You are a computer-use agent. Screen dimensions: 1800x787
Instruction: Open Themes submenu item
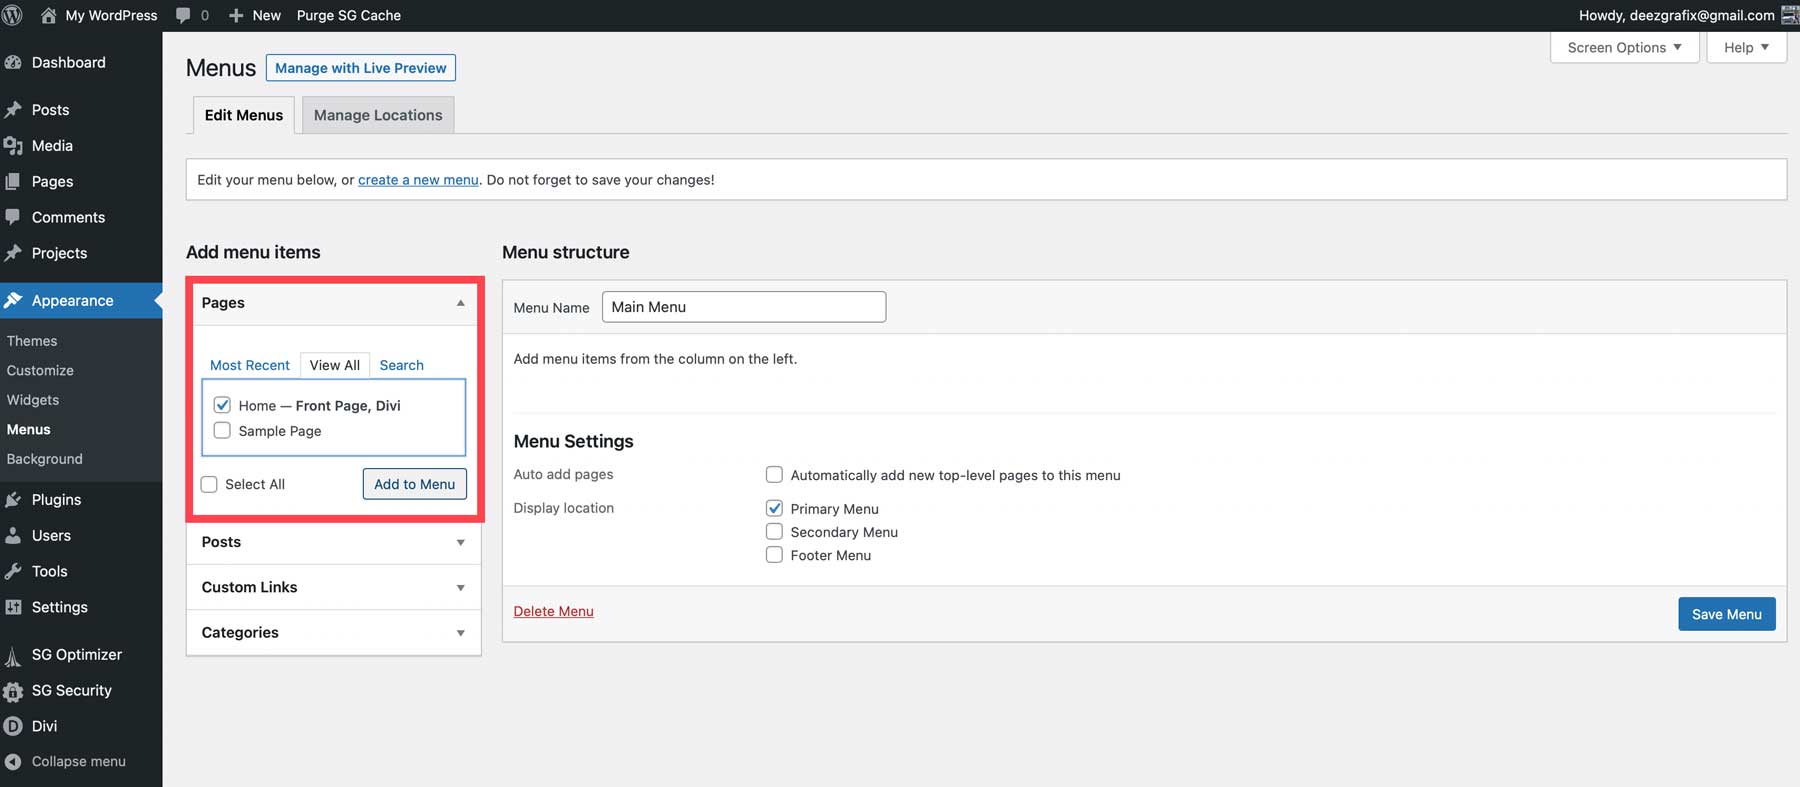pyautogui.click(x=32, y=341)
